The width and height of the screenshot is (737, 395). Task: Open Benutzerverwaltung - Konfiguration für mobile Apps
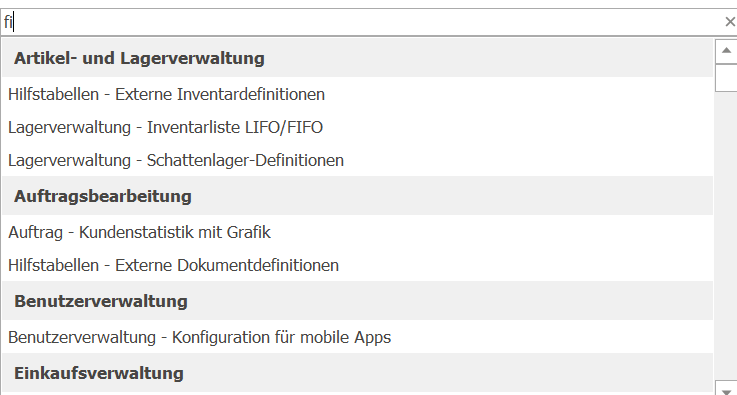[357, 337]
